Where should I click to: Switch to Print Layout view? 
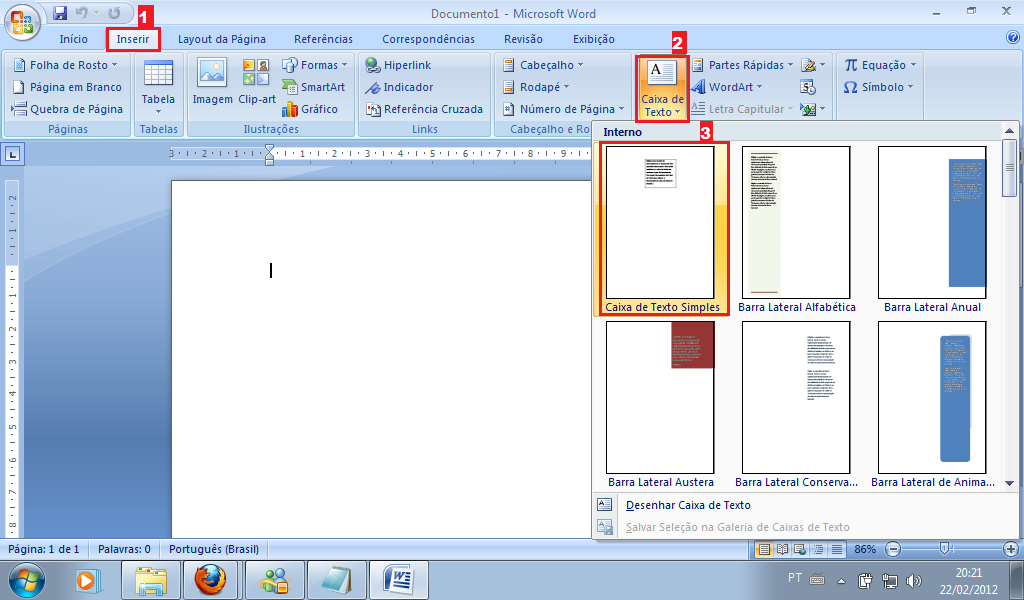[763, 549]
